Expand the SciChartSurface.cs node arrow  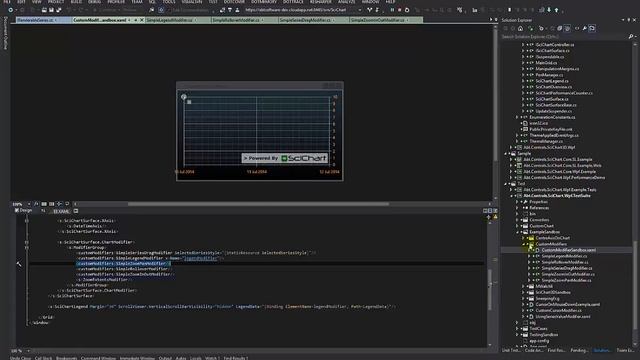523,99
